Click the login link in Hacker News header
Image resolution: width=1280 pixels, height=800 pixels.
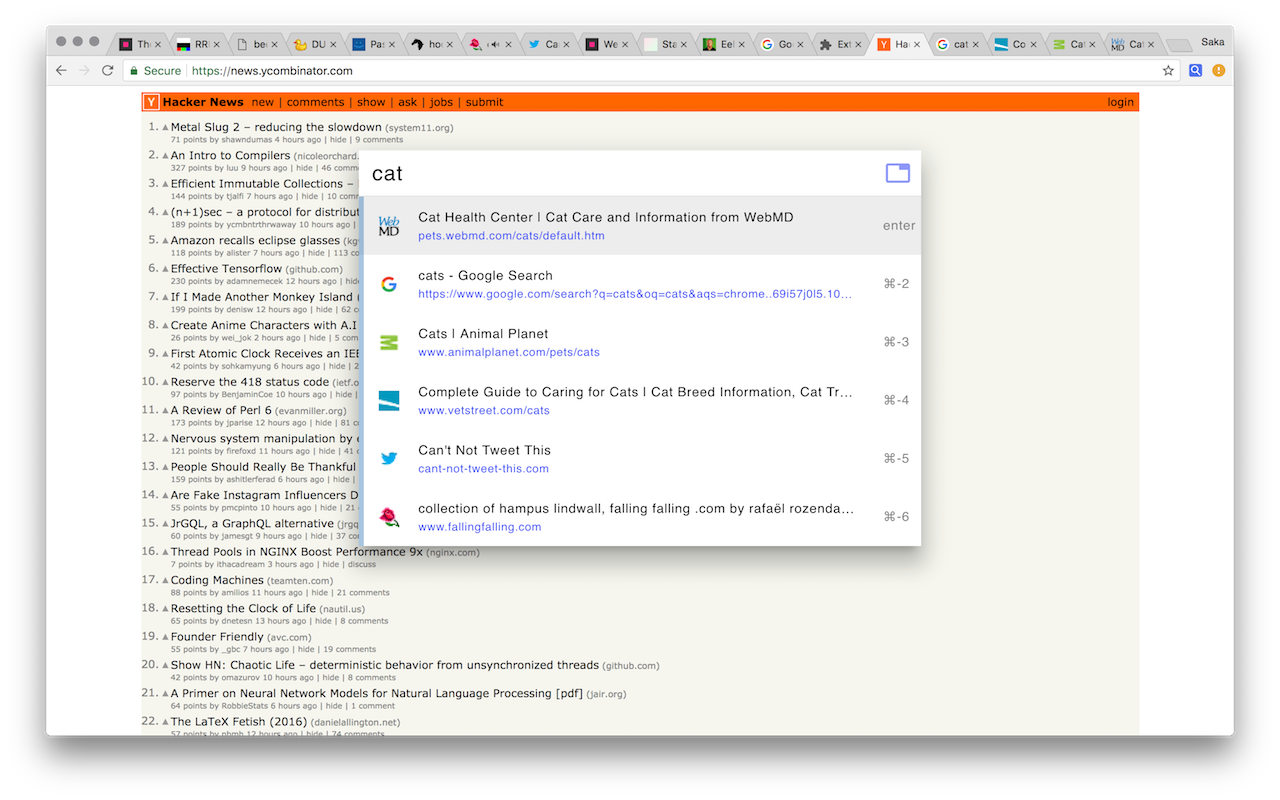pos(1121,102)
